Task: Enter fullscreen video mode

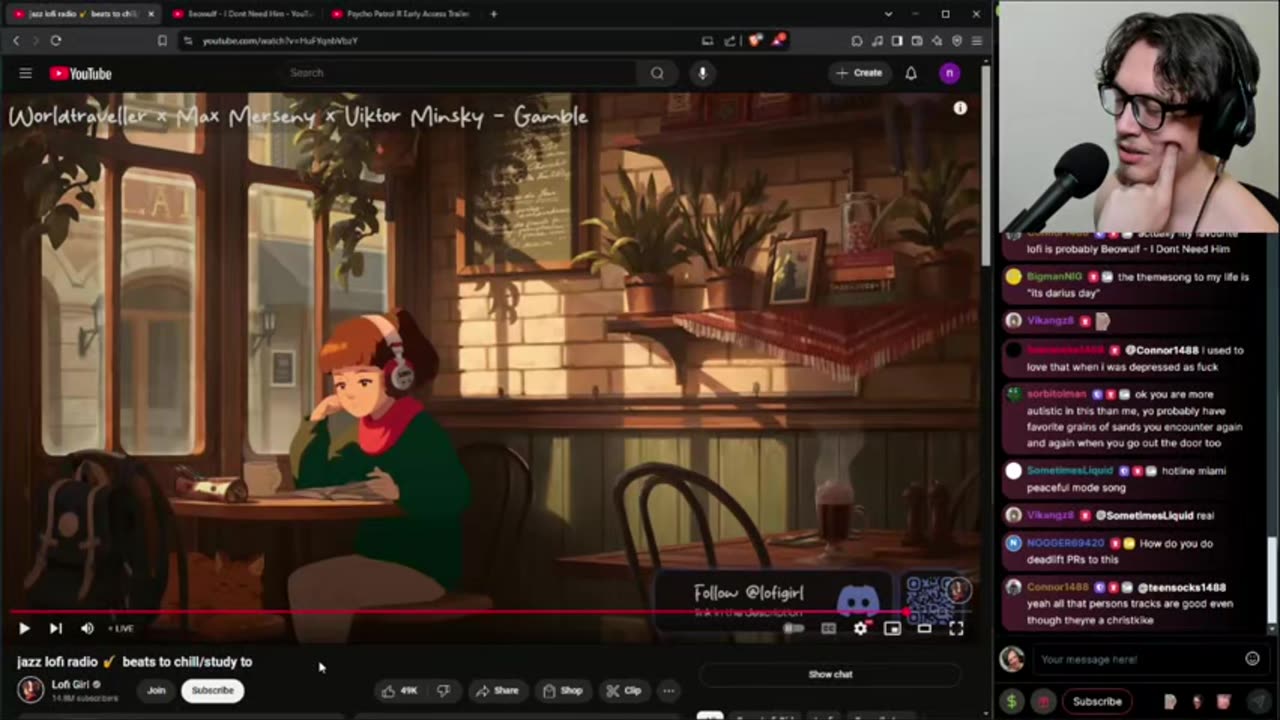Action: [956, 628]
